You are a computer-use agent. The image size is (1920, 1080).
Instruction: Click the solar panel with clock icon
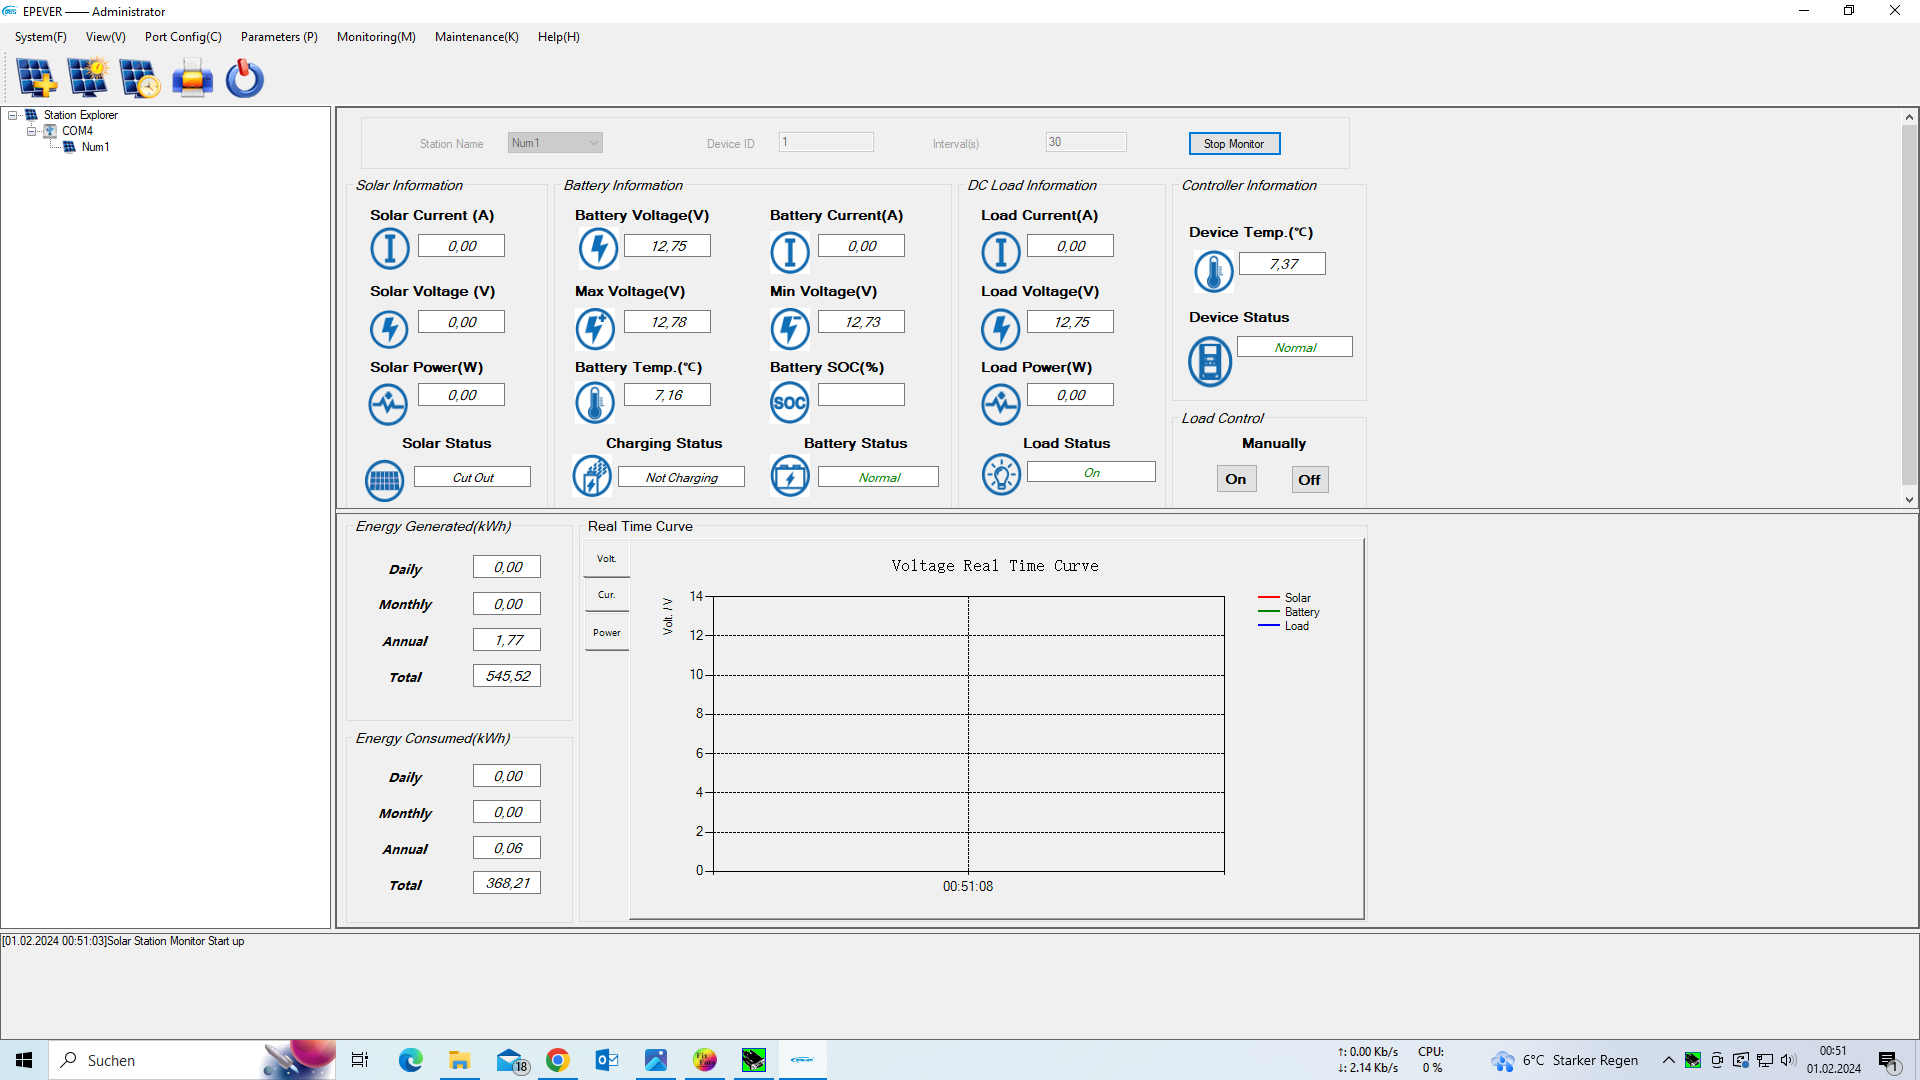140,78
